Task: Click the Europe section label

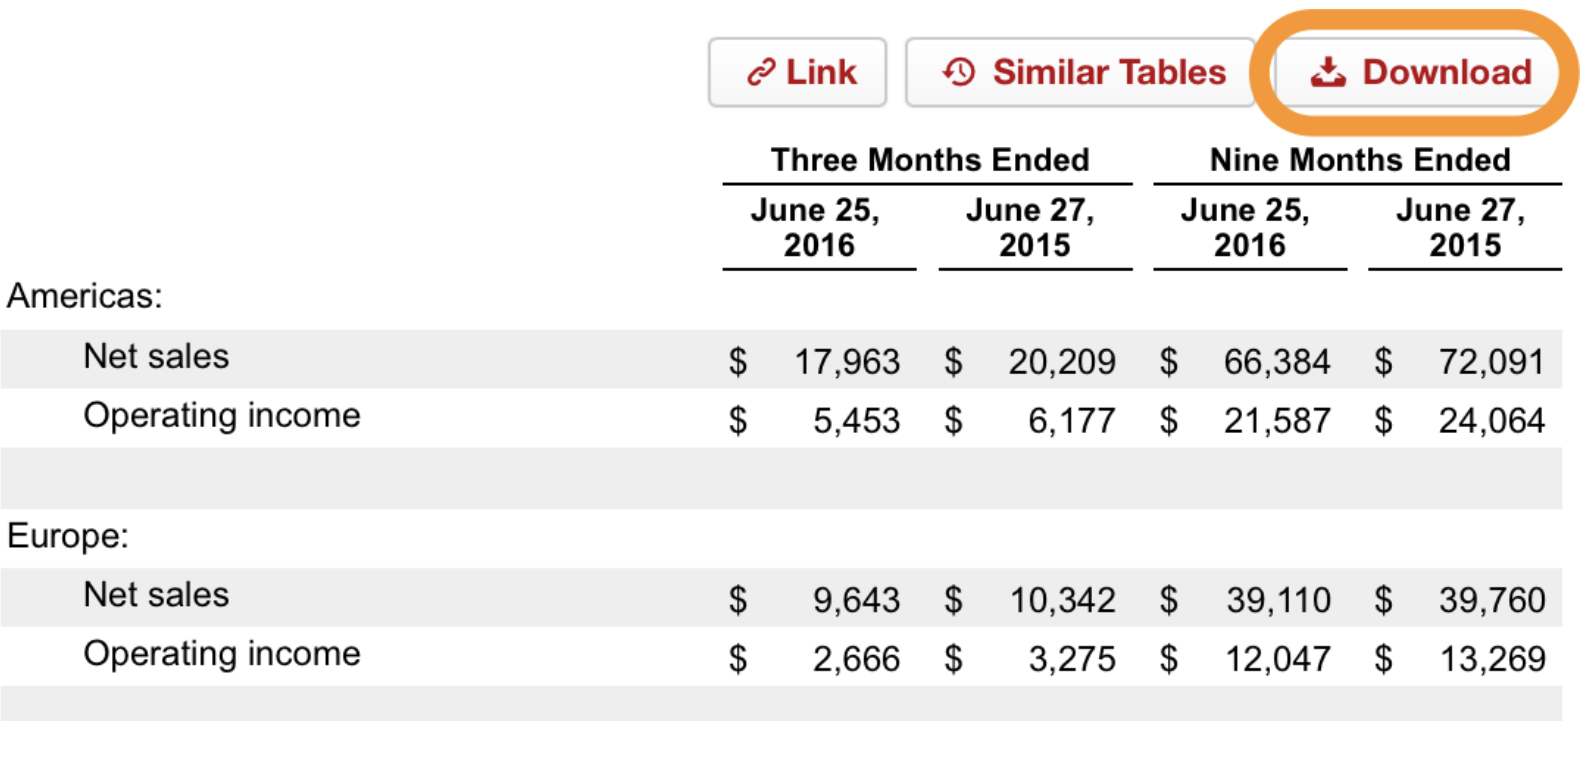Action: pos(68,536)
